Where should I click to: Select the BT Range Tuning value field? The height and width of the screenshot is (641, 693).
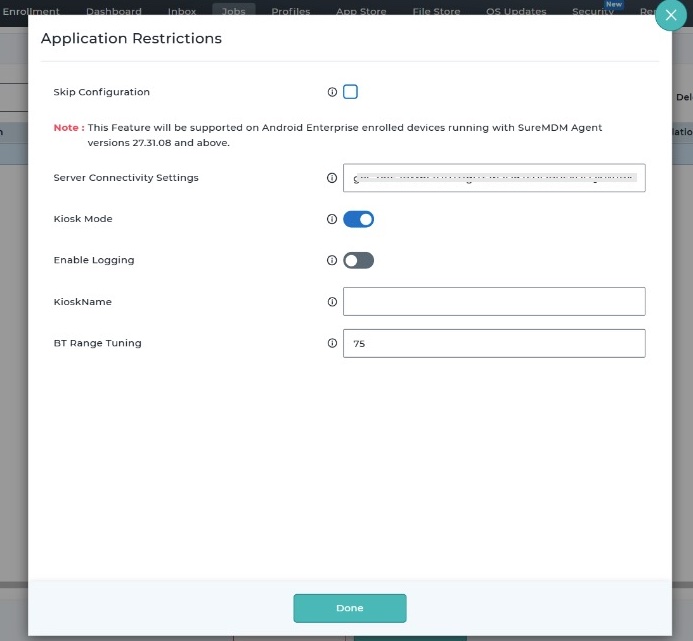(494, 343)
